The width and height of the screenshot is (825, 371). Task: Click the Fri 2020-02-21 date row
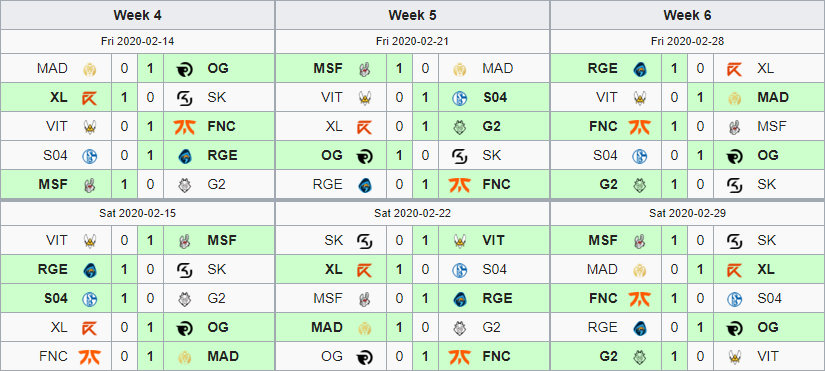pos(412,42)
